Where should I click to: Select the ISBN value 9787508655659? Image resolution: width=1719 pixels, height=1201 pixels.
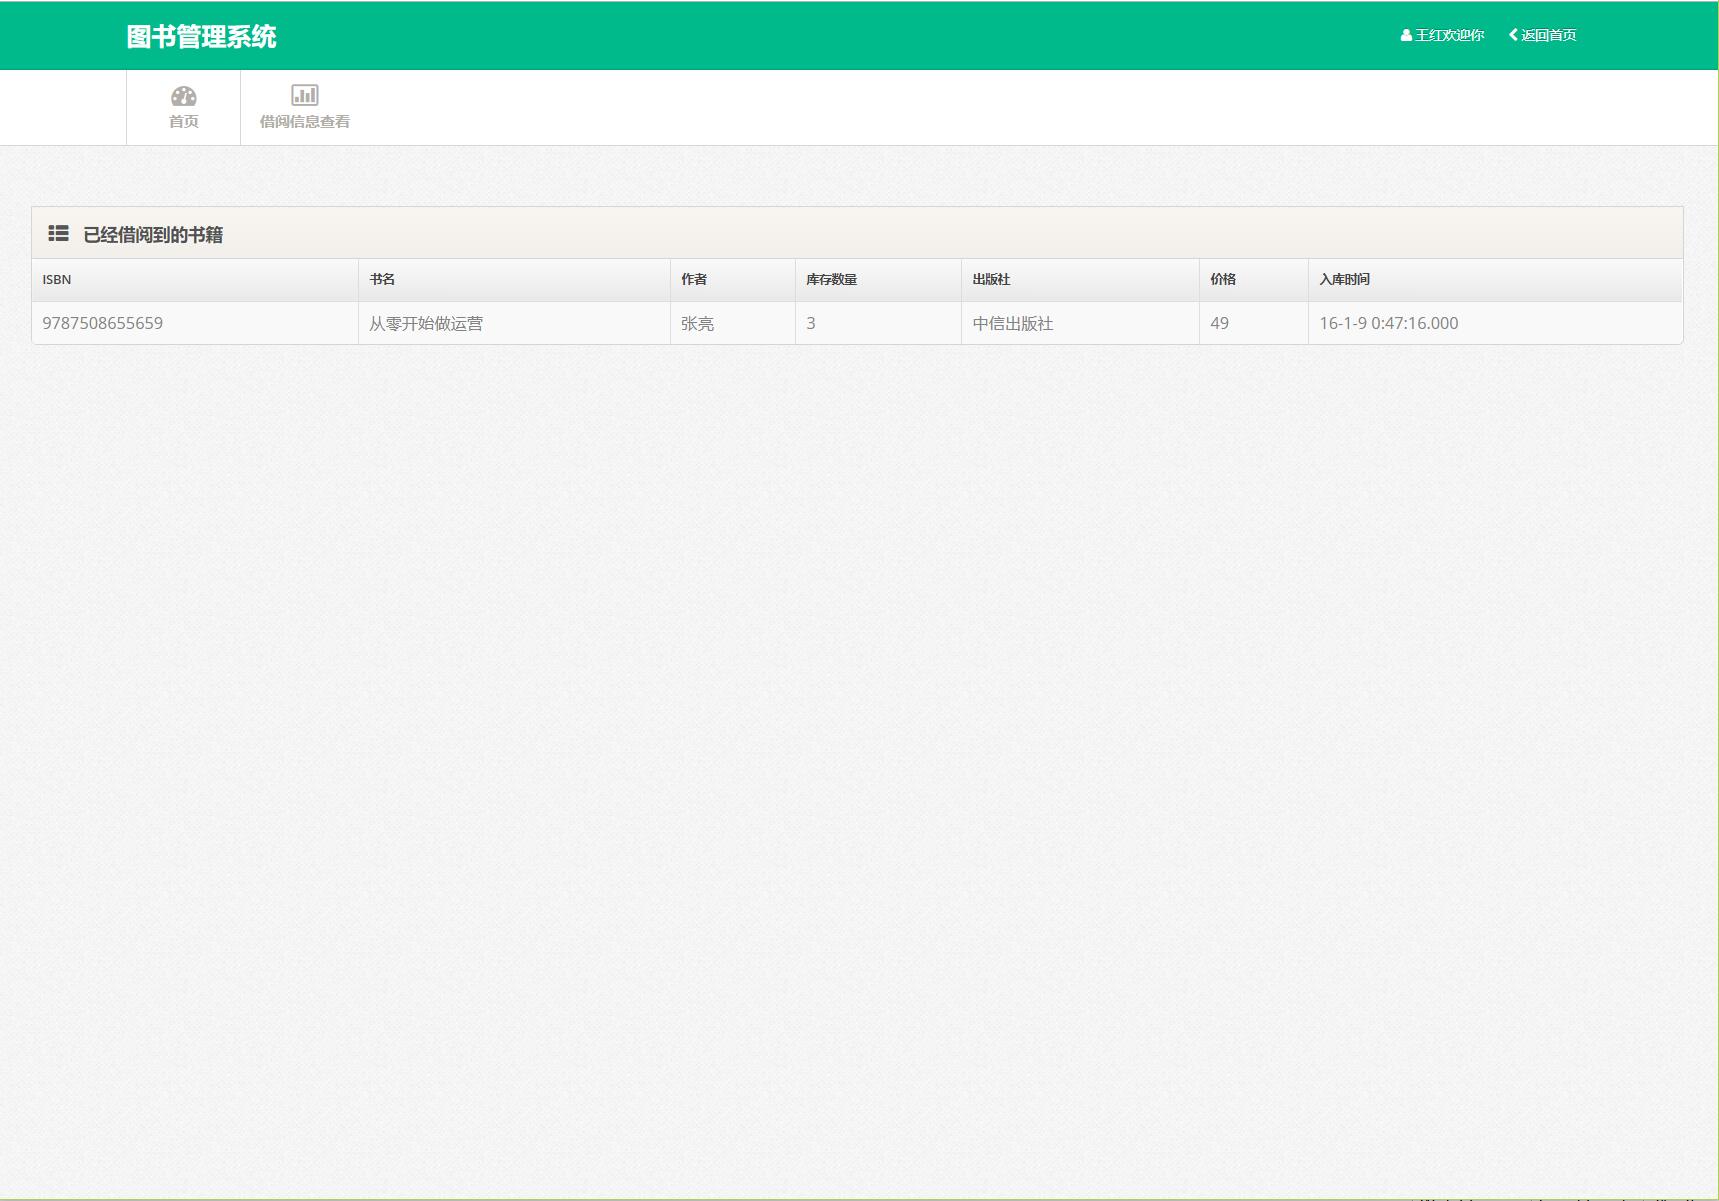103,323
